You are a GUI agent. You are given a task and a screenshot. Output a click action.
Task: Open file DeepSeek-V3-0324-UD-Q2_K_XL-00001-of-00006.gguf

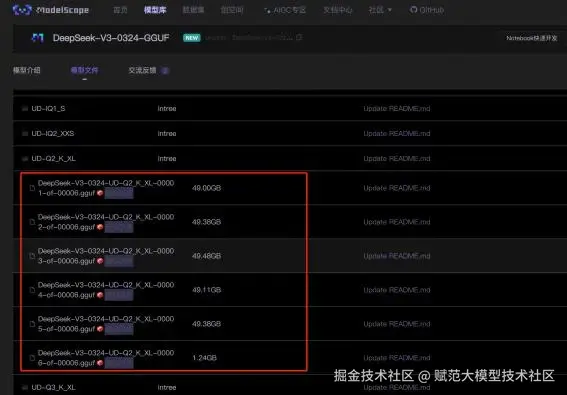click(106, 188)
